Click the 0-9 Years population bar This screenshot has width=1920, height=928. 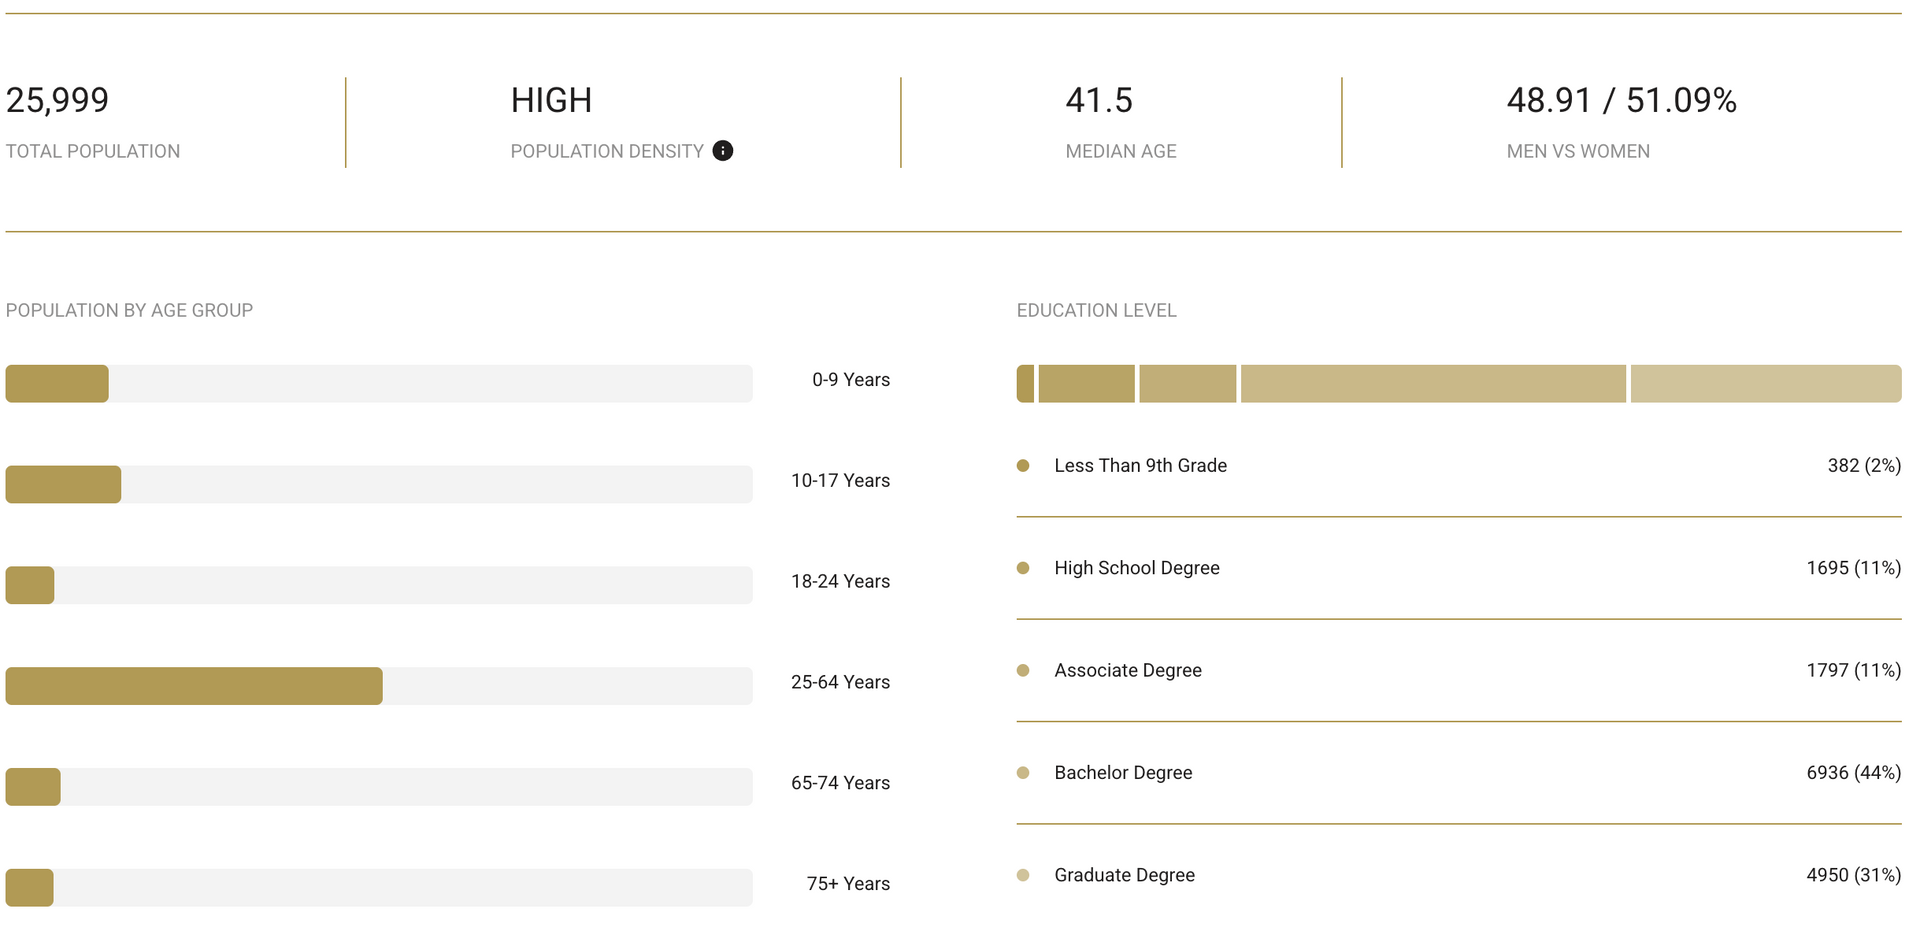[x=379, y=384]
